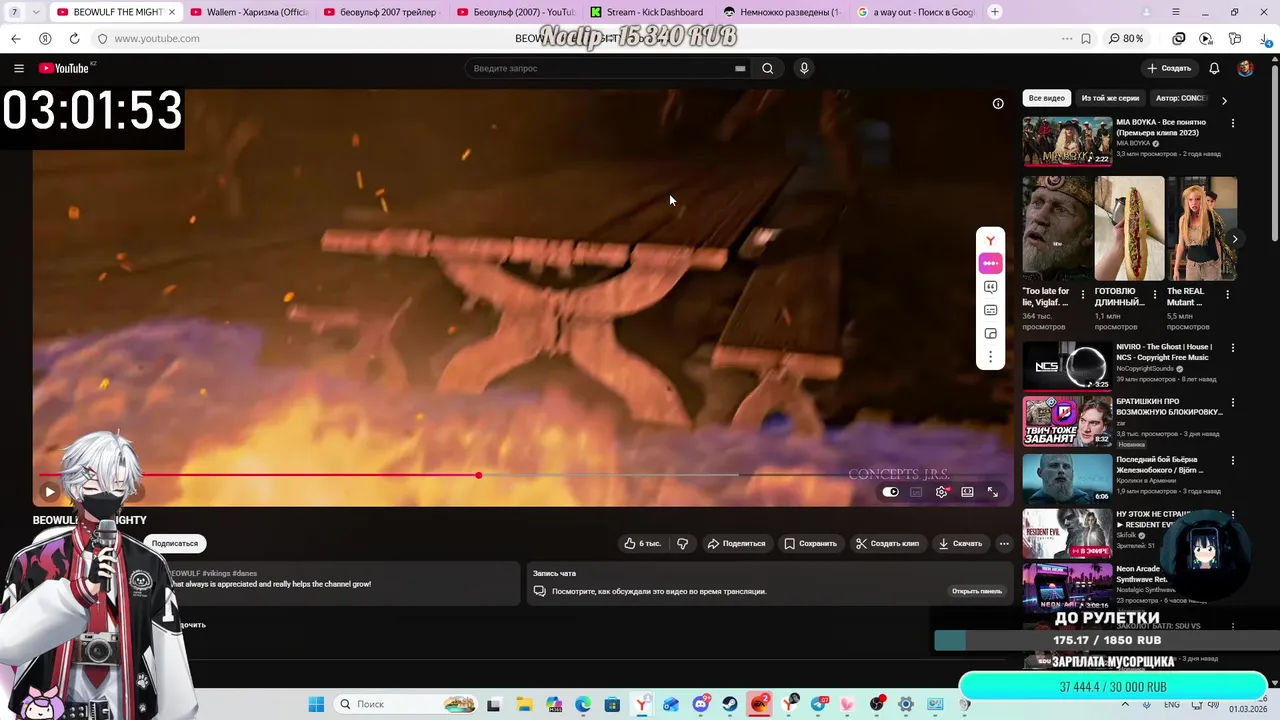
Task: Open the Yandex Alice icon in side panel
Action: (x=990, y=241)
